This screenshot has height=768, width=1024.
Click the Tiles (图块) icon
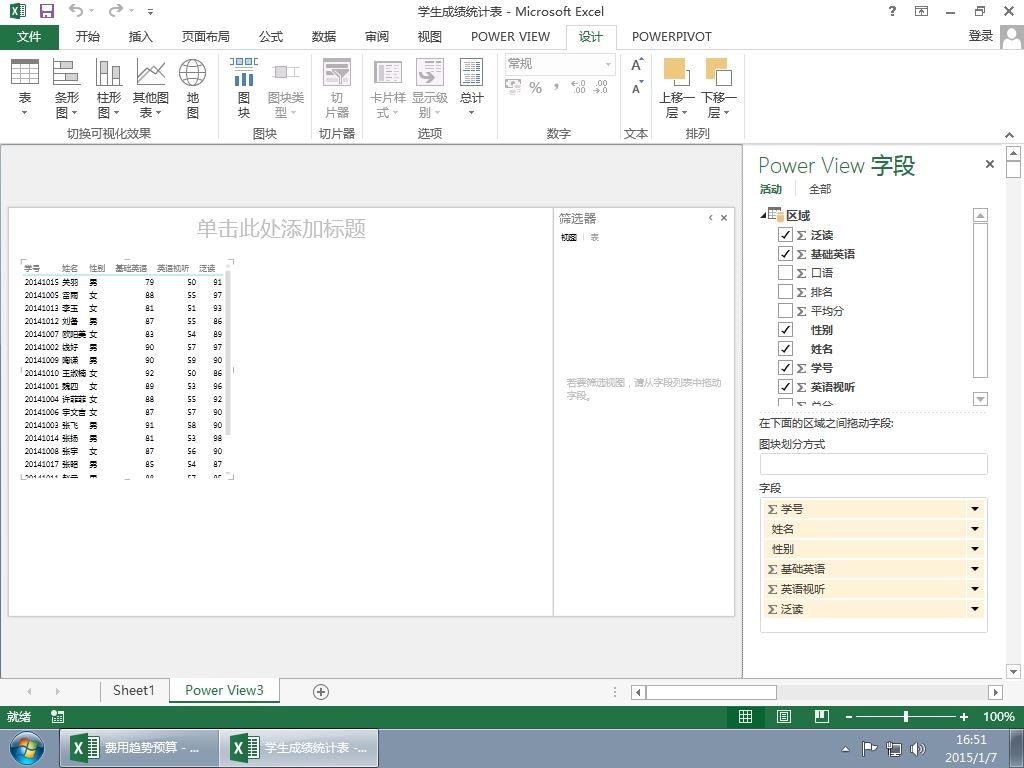click(244, 88)
